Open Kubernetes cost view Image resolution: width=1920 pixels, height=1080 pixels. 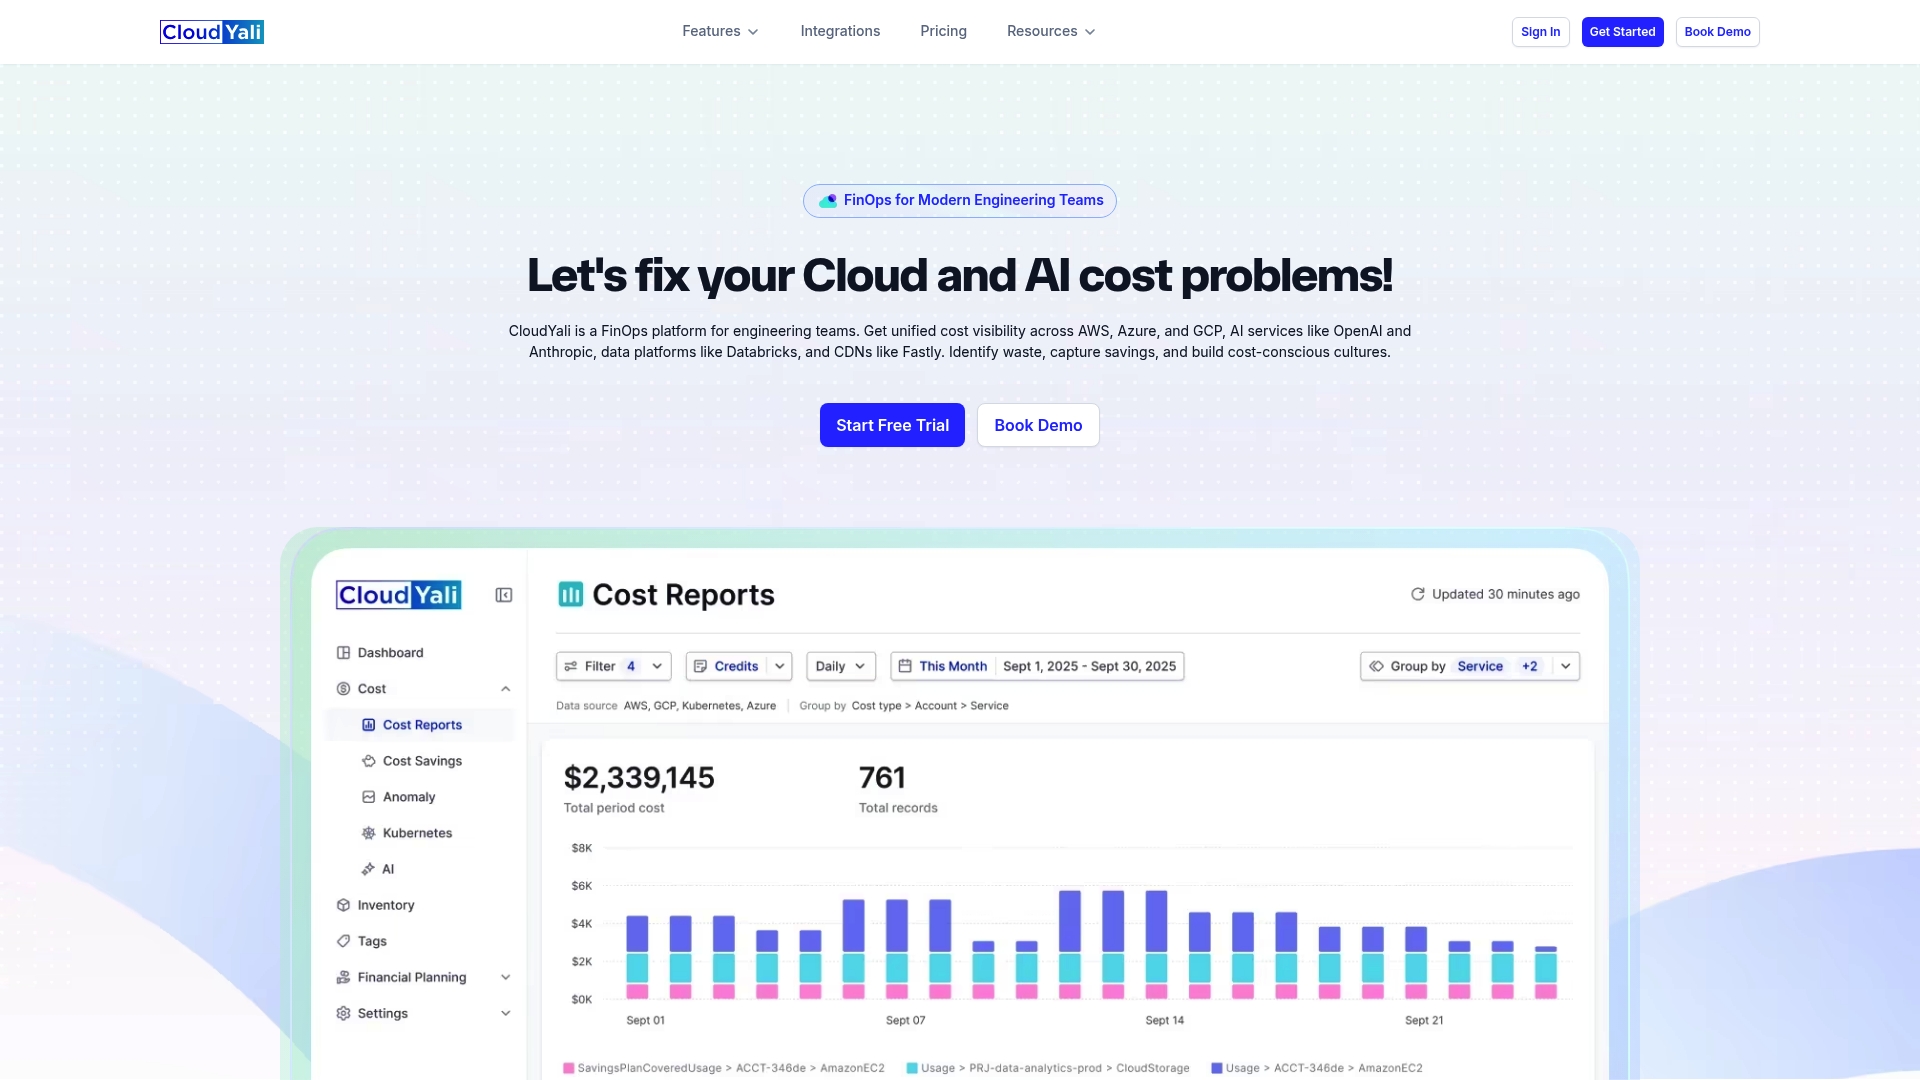point(417,833)
